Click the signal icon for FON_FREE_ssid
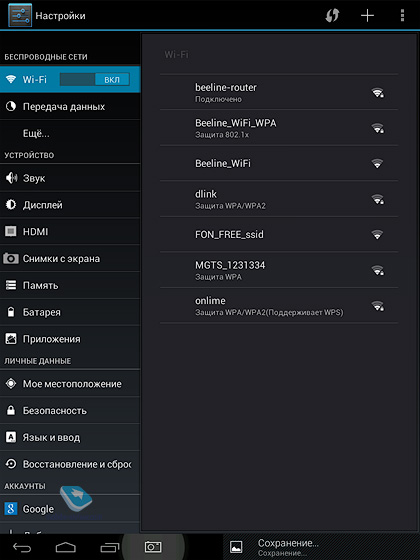The width and height of the screenshot is (420, 560). click(x=377, y=235)
